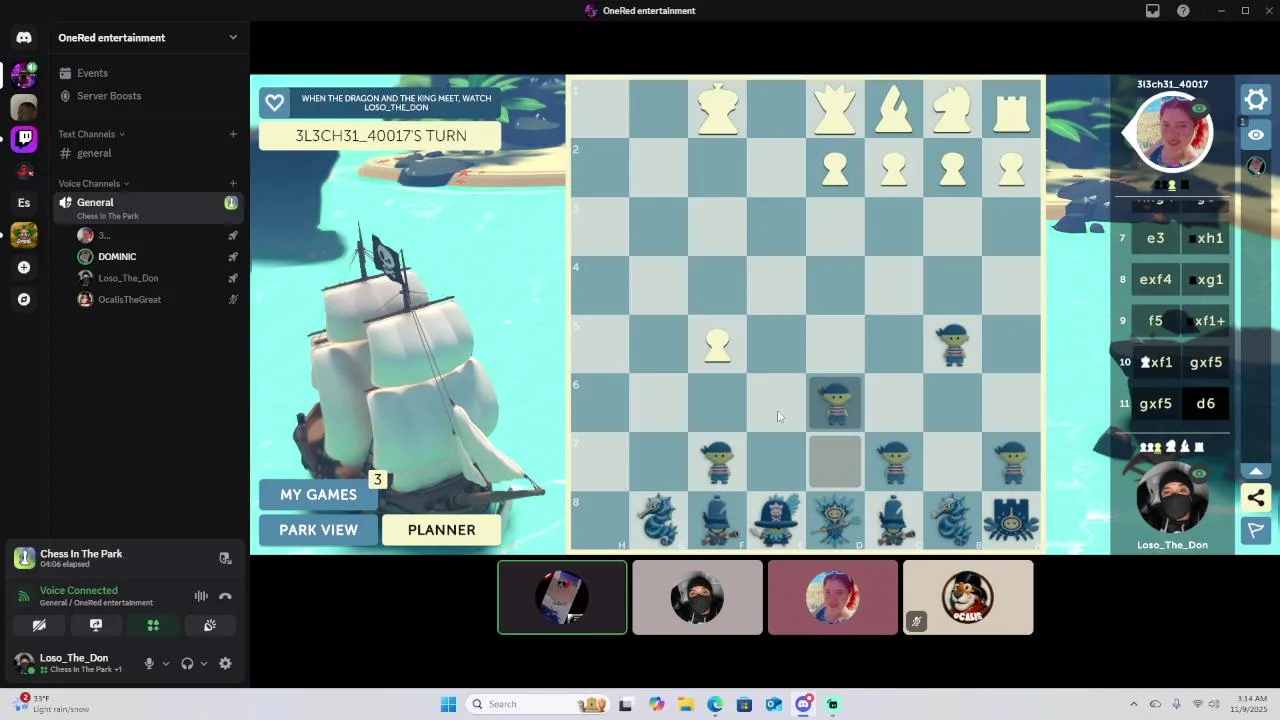Share your screen button

coord(96,625)
